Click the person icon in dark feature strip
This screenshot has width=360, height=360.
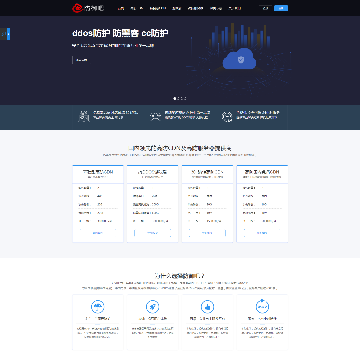[x=84, y=116]
